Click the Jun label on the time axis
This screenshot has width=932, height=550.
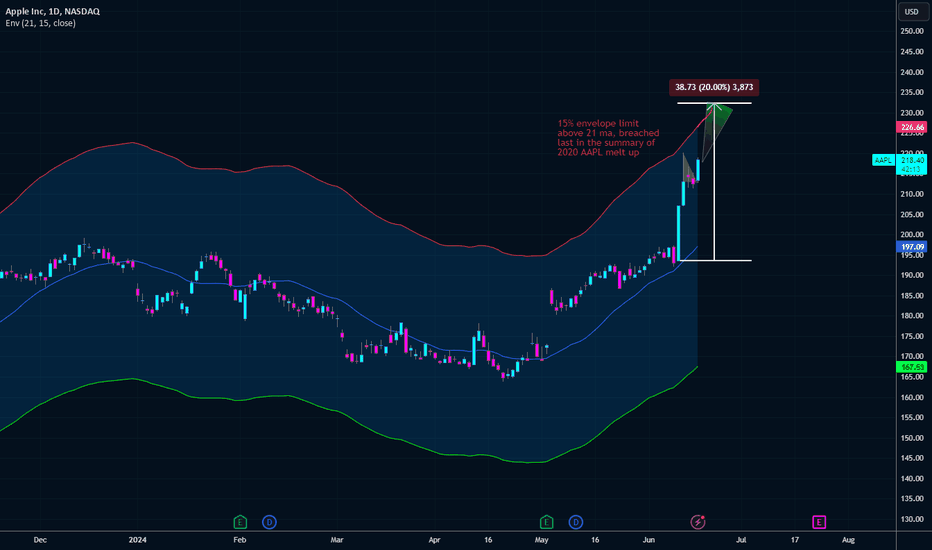[648, 540]
